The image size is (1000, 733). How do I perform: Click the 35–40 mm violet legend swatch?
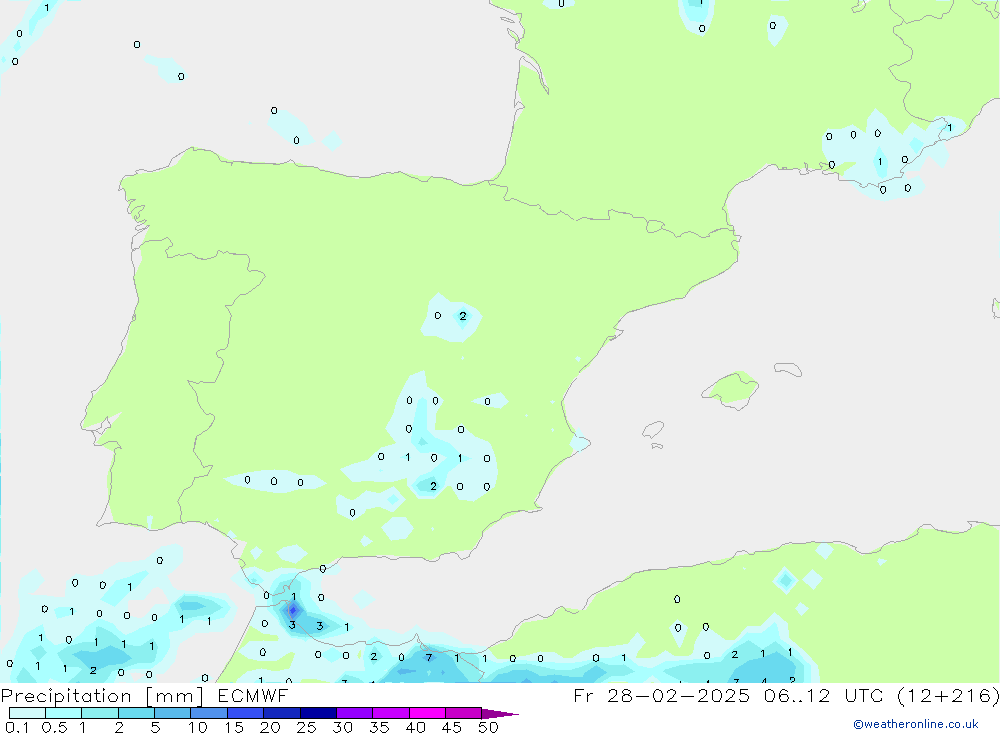pyautogui.click(x=391, y=713)
